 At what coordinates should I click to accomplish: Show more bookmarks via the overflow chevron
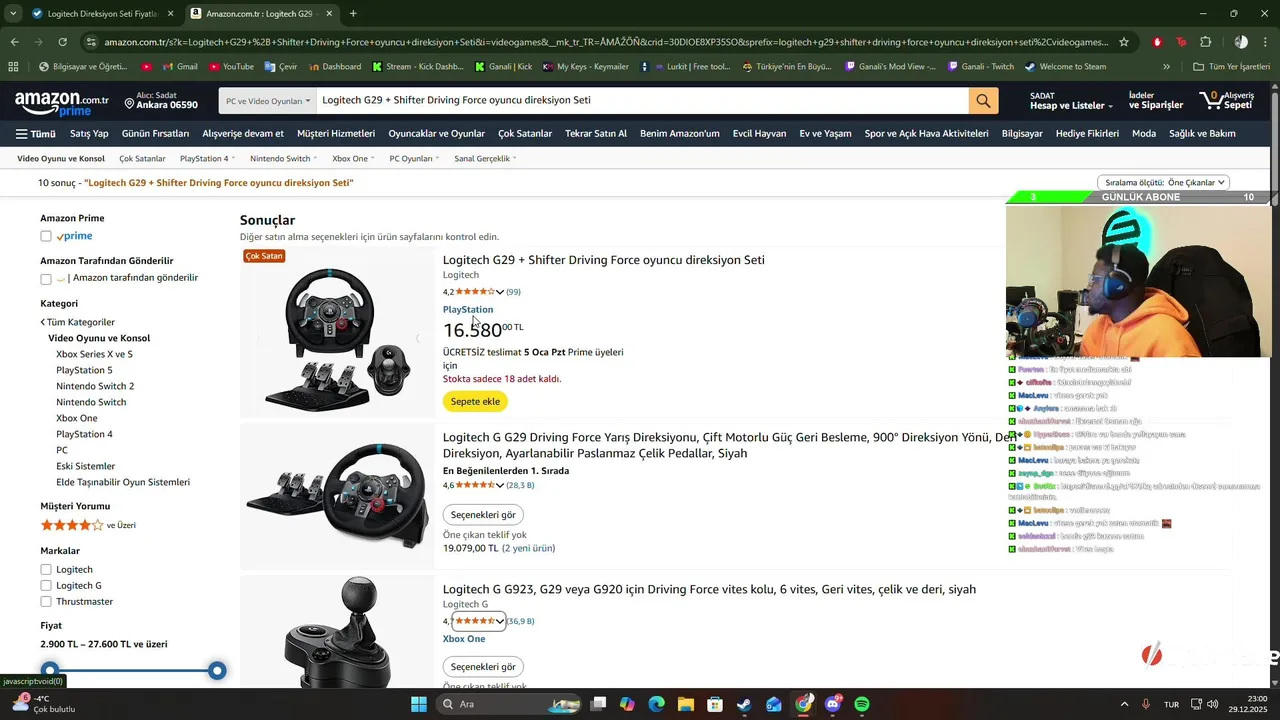click(x=1166, y=67)
